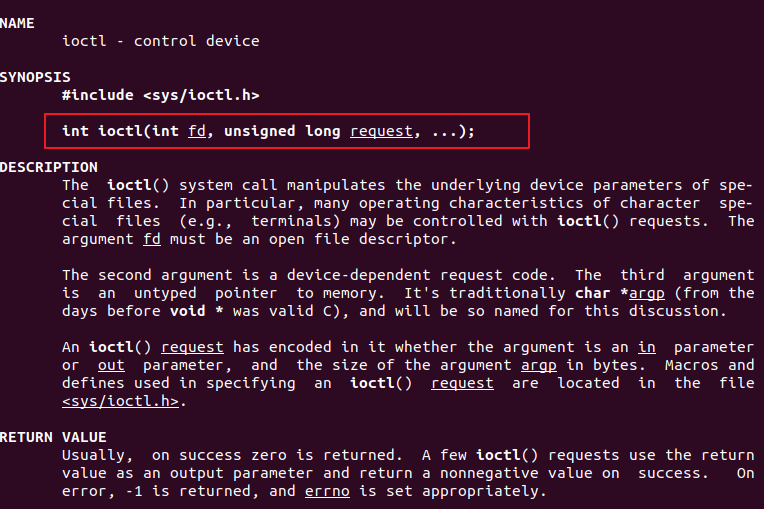This screenshot has height=509, width=764.
Task: Click the underlined <sys/ioctl.h> file reference
Action: (120, 401)
